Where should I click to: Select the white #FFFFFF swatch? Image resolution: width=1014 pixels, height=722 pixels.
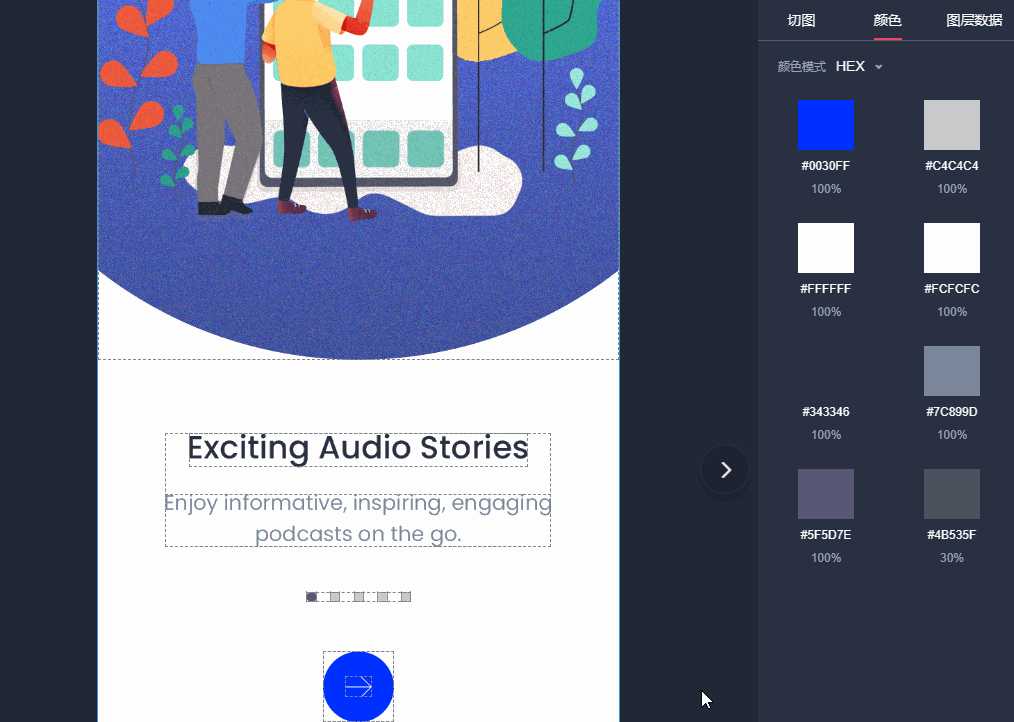pyautogui.click(x=825, y=248)
